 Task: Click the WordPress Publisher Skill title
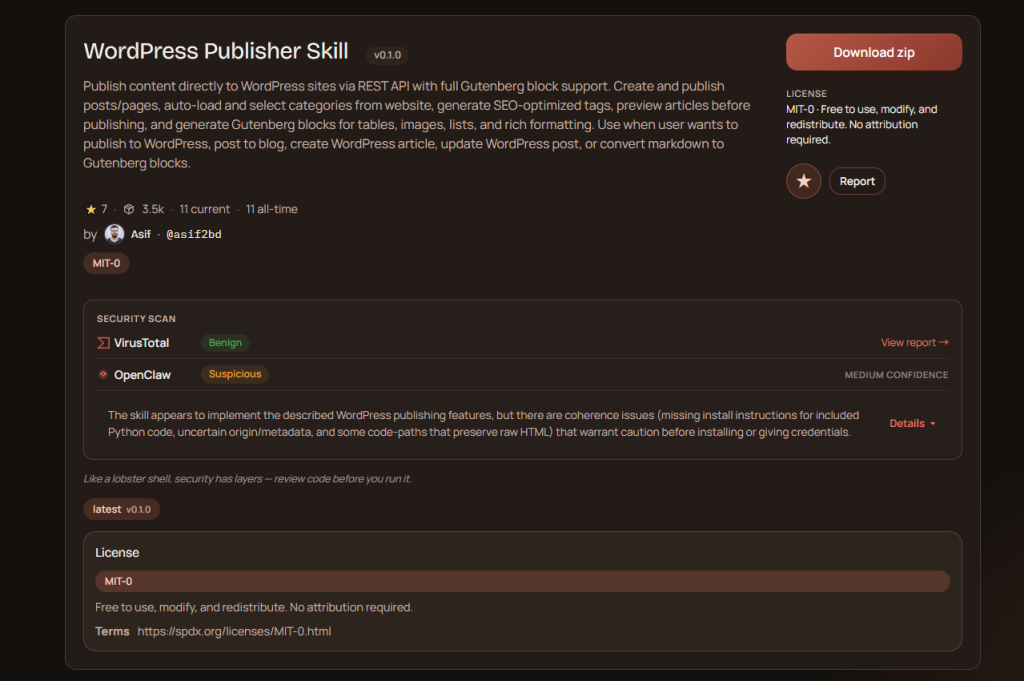(x=216, y=51)
